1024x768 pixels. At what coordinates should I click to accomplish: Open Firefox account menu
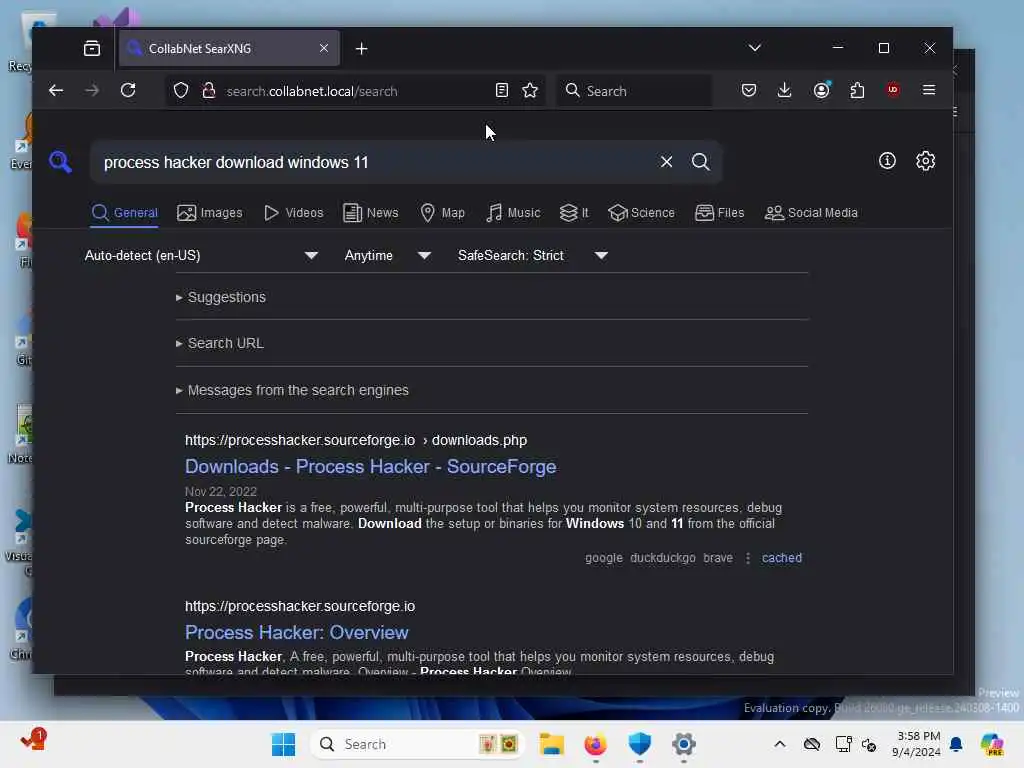[x=822, y=90]
